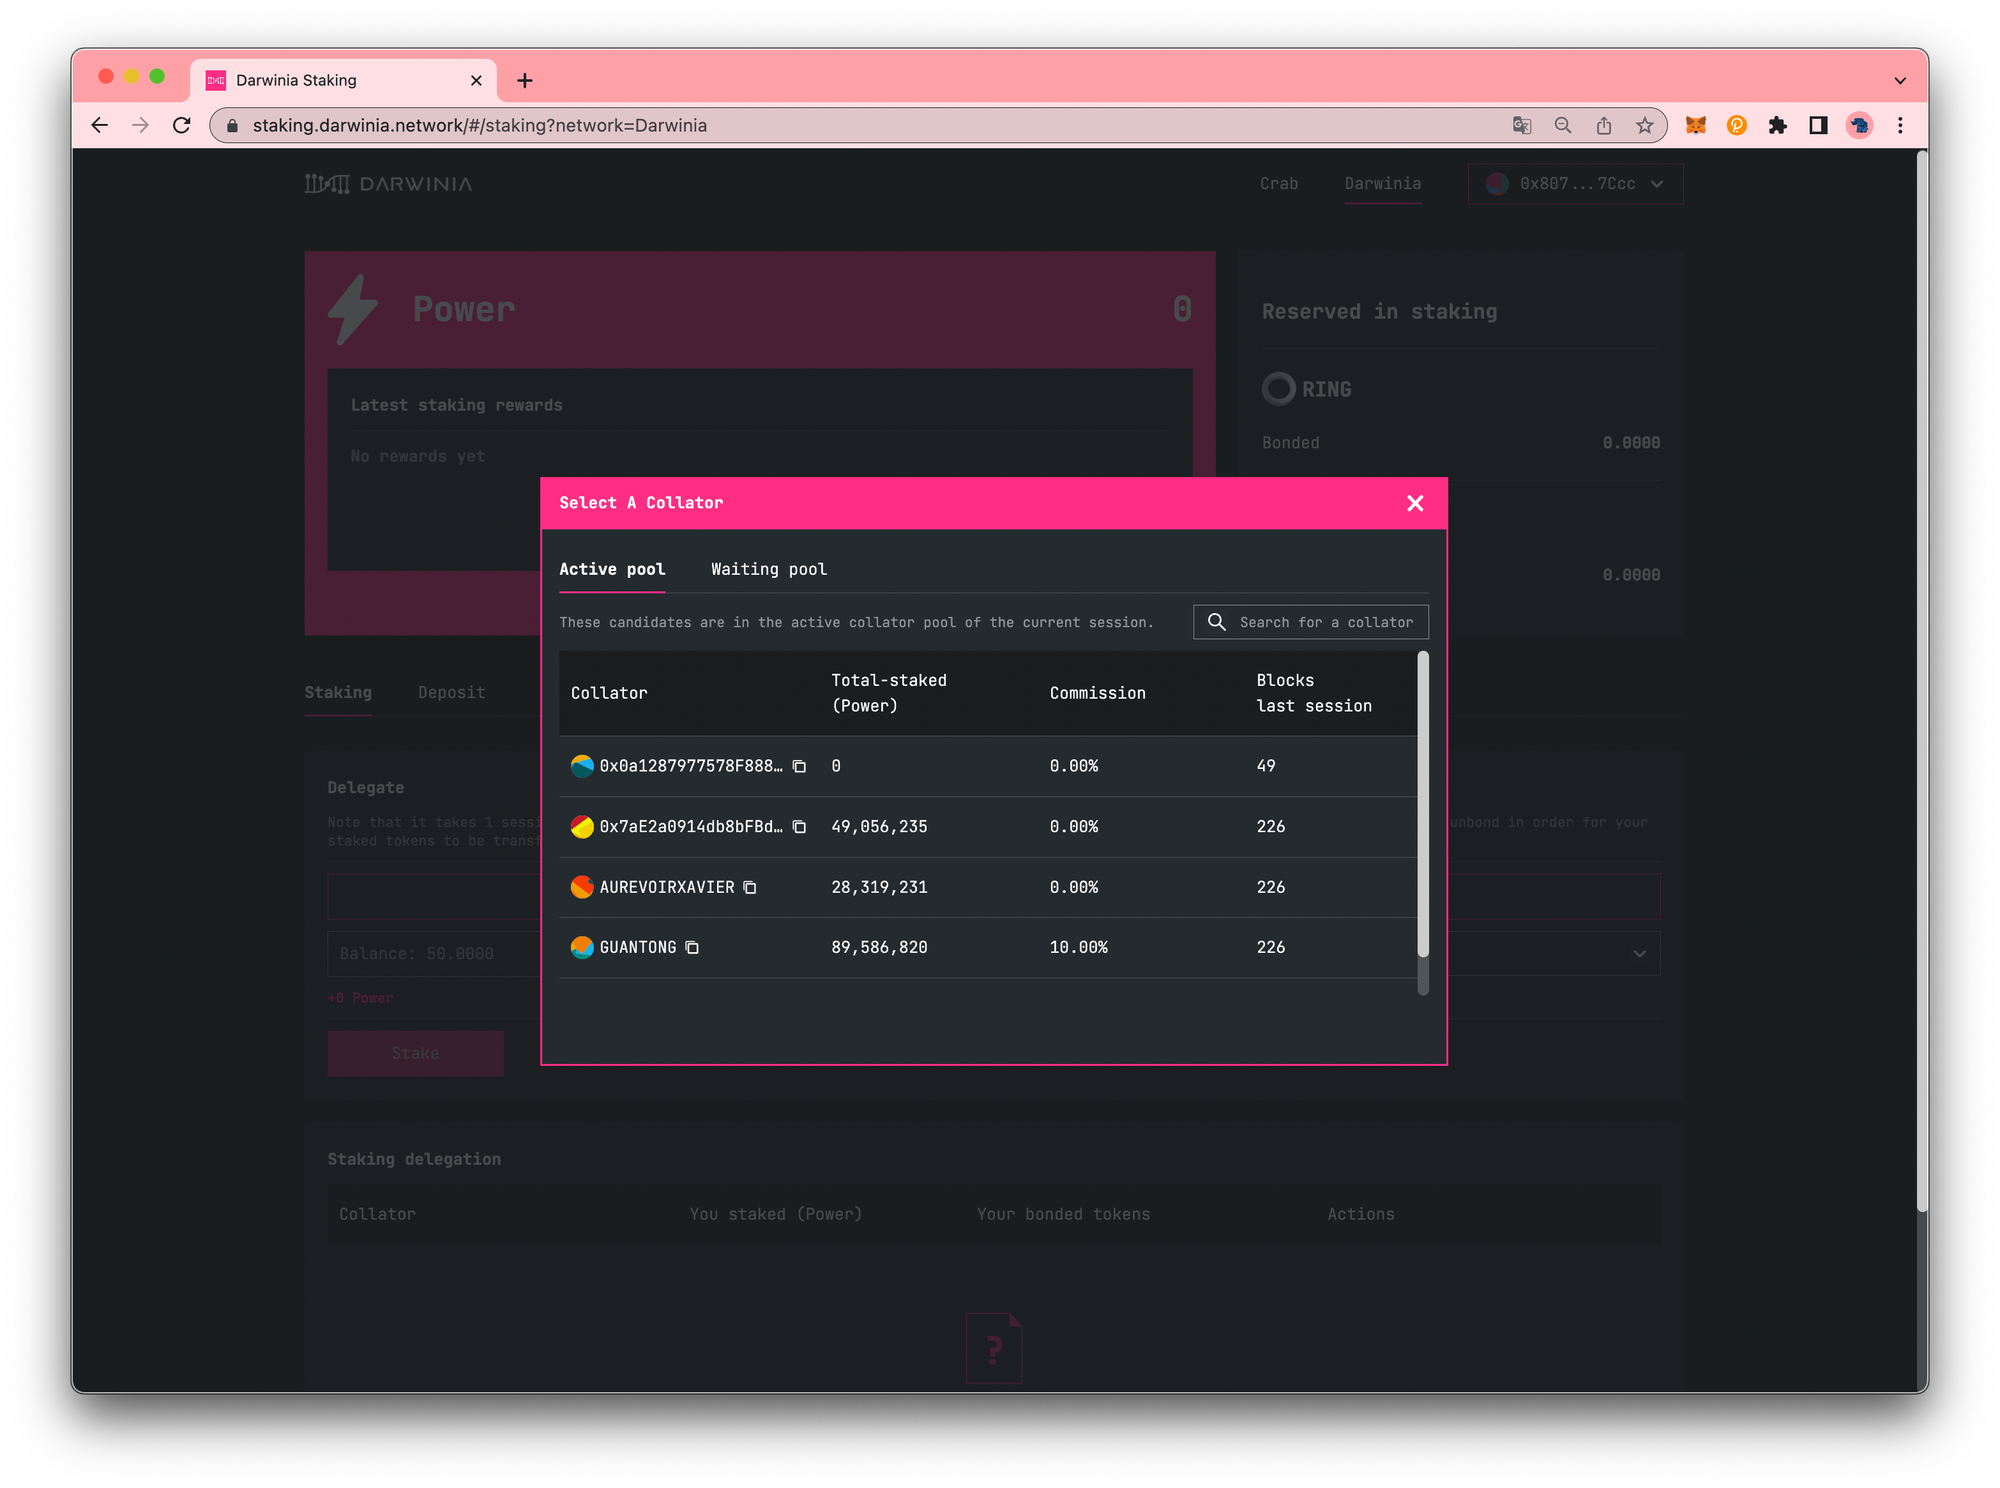2000x1488 pixels.
Task: Copy the 0x7aE2a0914db8bFBd address
Action: click(x=799, y=827)
